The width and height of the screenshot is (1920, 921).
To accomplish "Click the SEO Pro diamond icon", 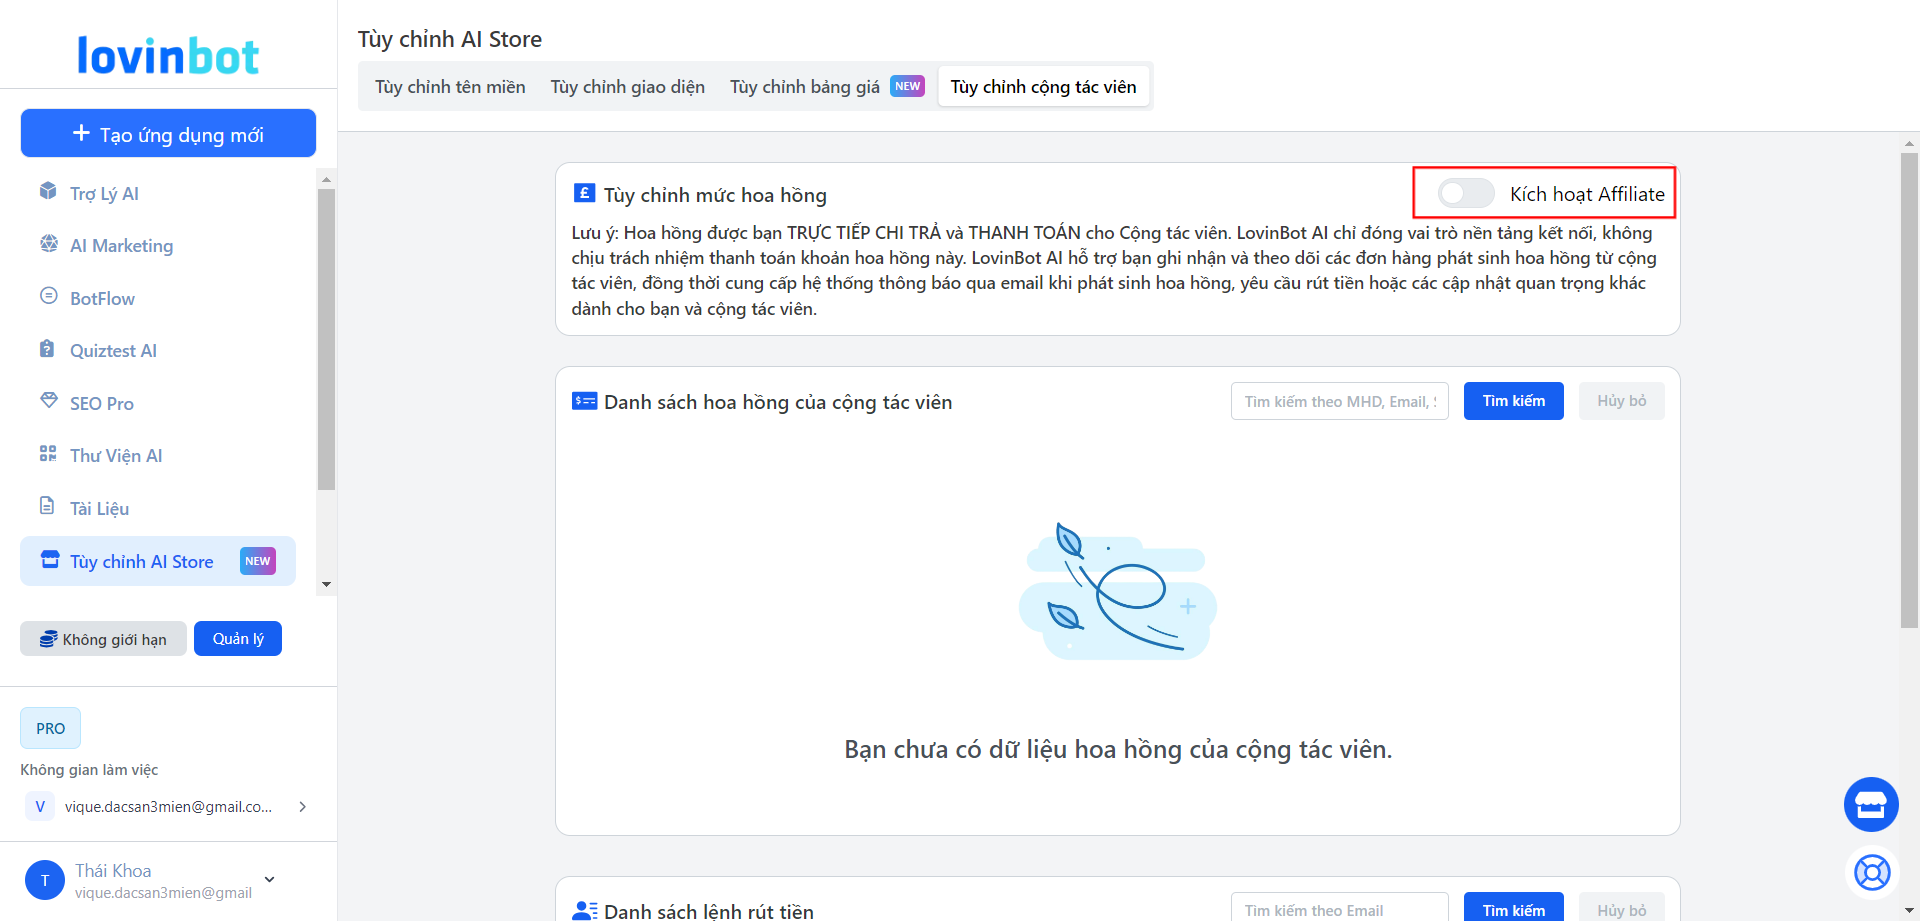I will tap(48, 401).
